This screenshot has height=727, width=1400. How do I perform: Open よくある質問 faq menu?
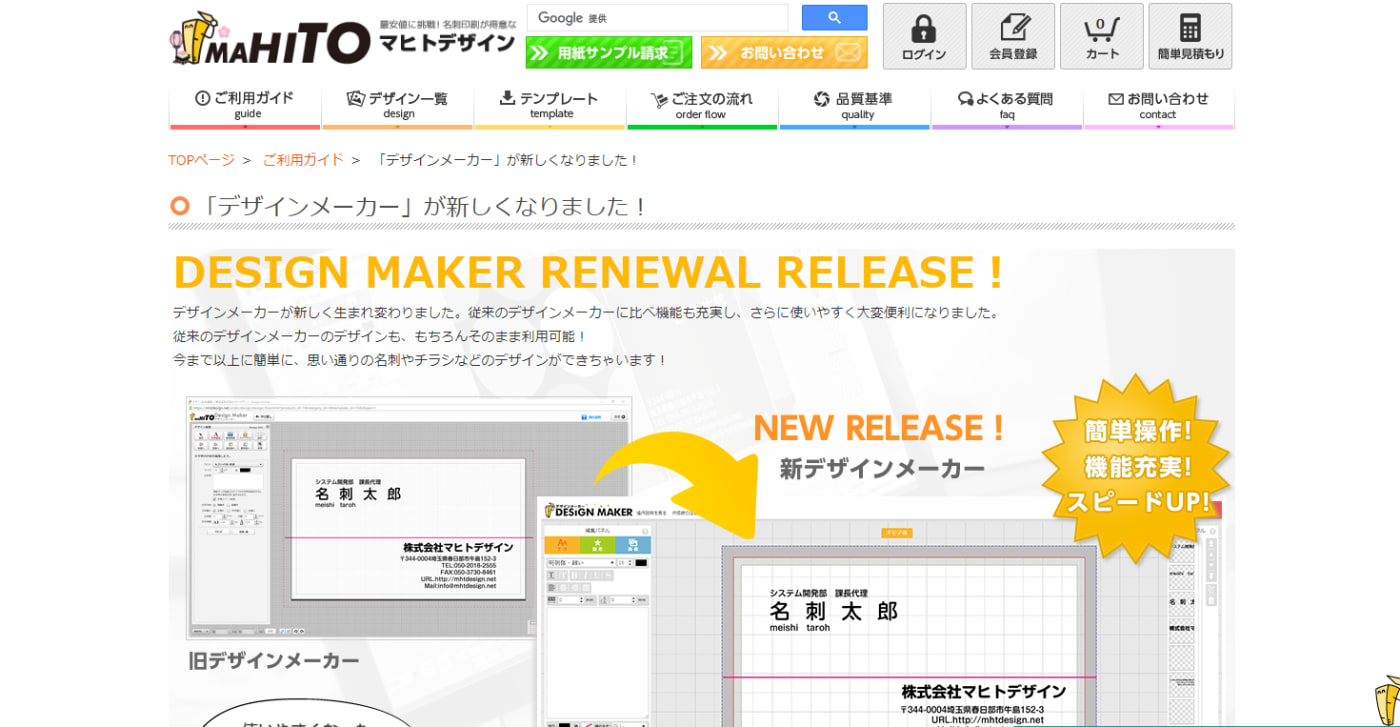point(1006,105)
